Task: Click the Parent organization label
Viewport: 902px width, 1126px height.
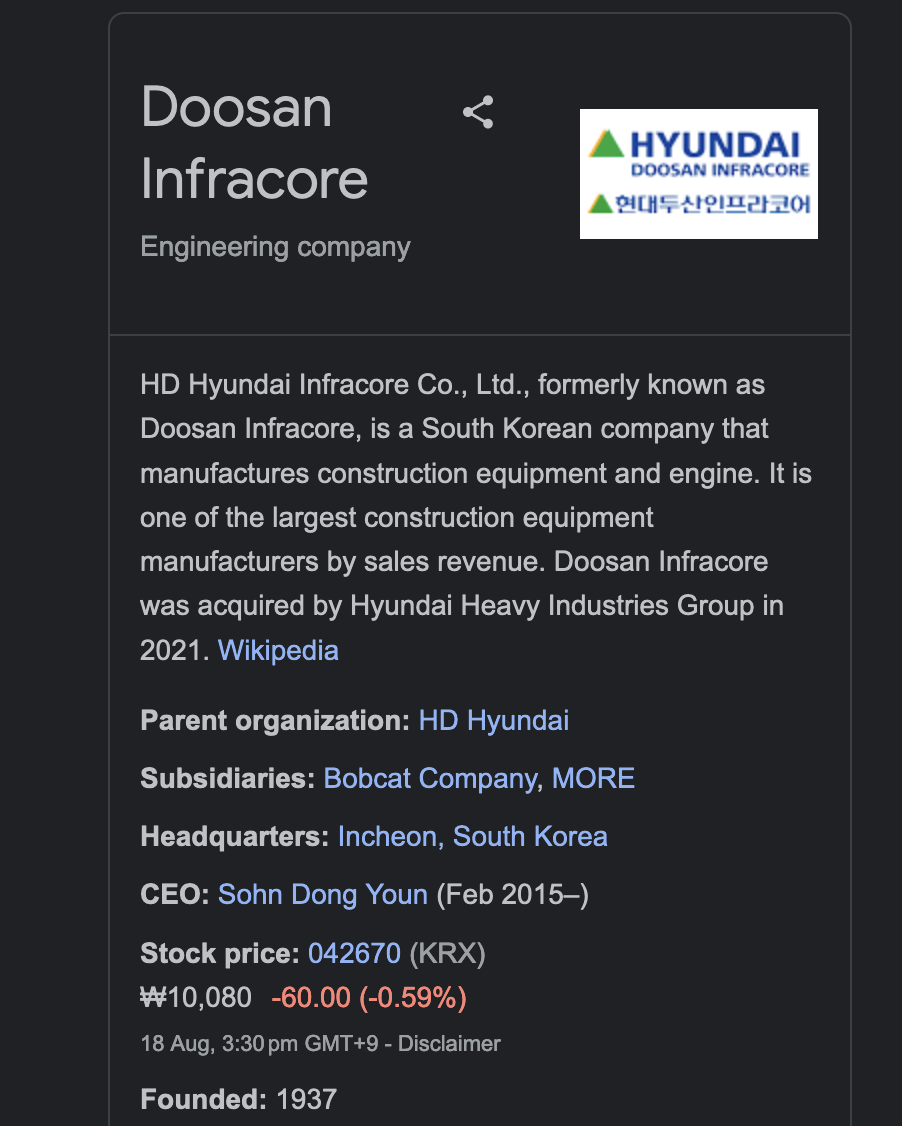Action: 275,720
